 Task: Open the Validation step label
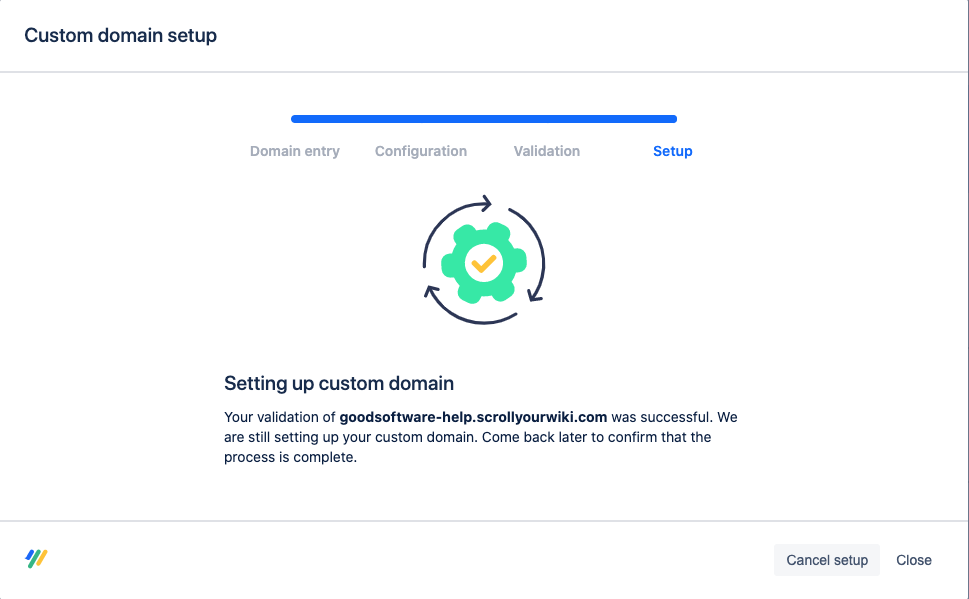(547, 151)
